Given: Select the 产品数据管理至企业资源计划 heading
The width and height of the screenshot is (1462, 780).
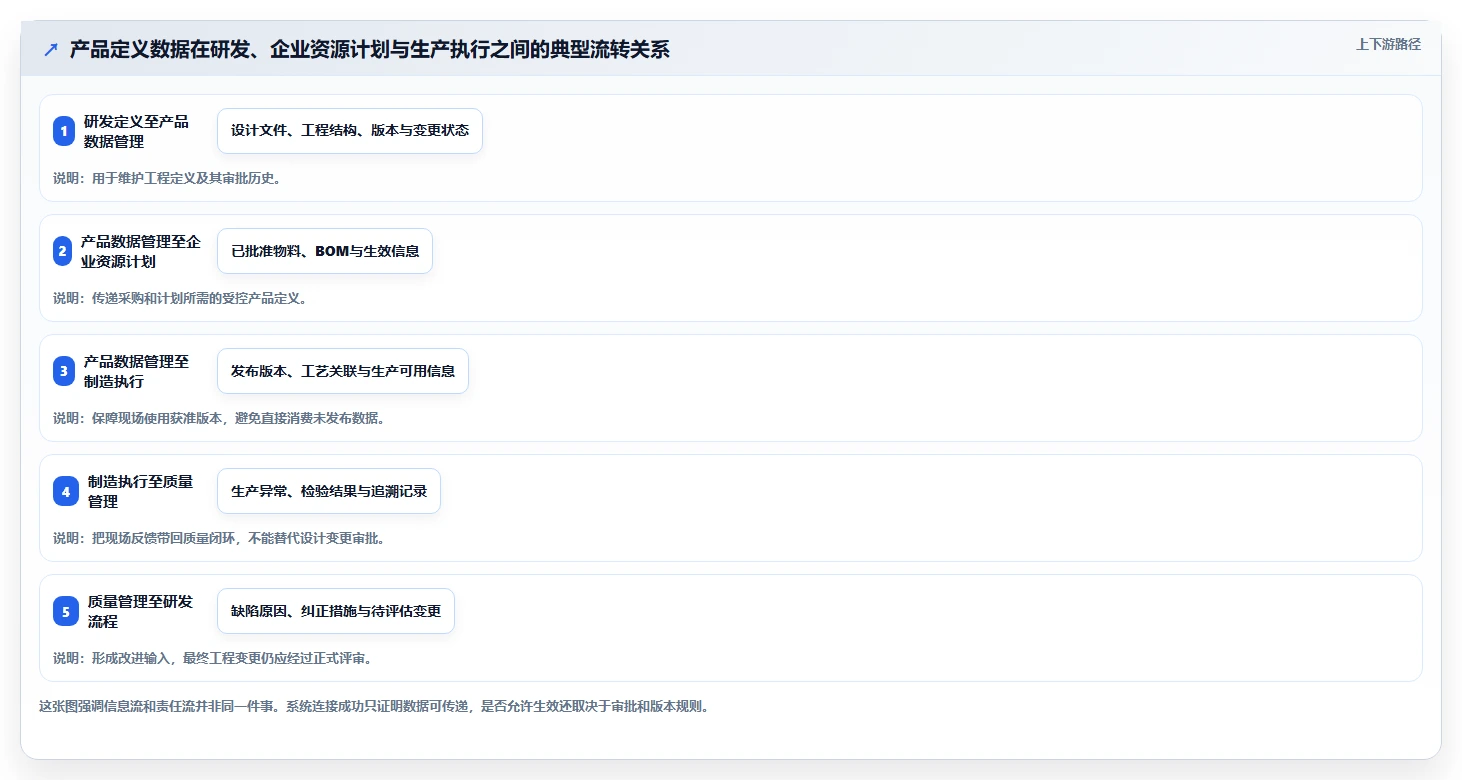Looking at the screenshot, I should (x=141, y=251).
